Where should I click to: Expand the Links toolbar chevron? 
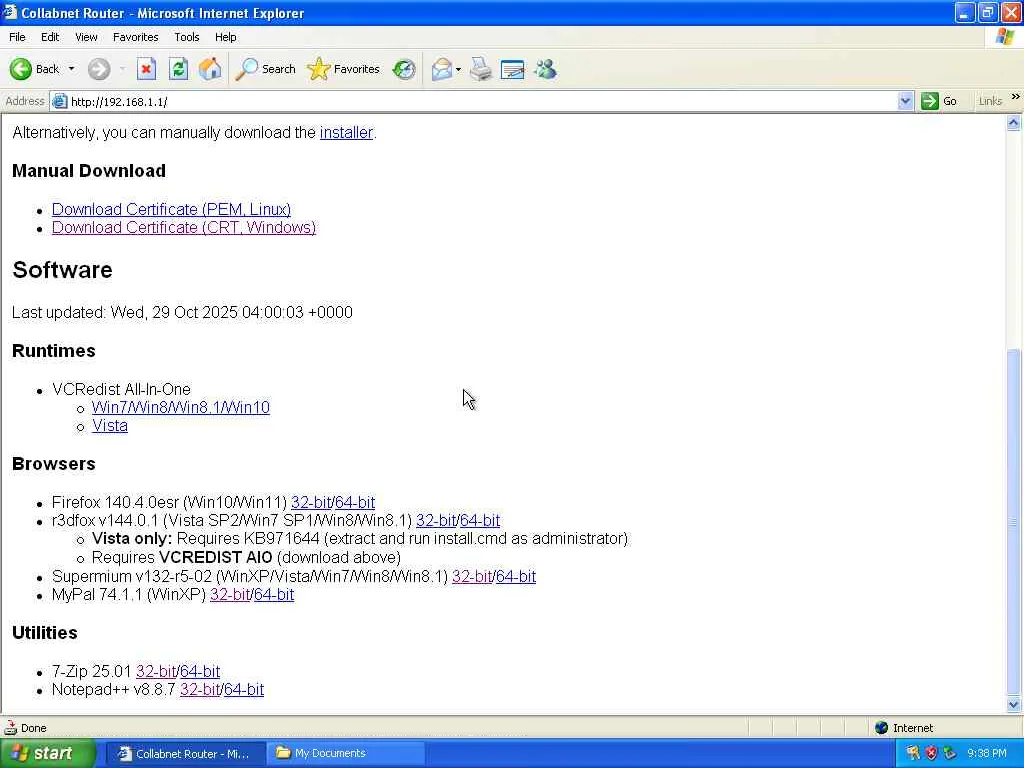[1016, 97]
